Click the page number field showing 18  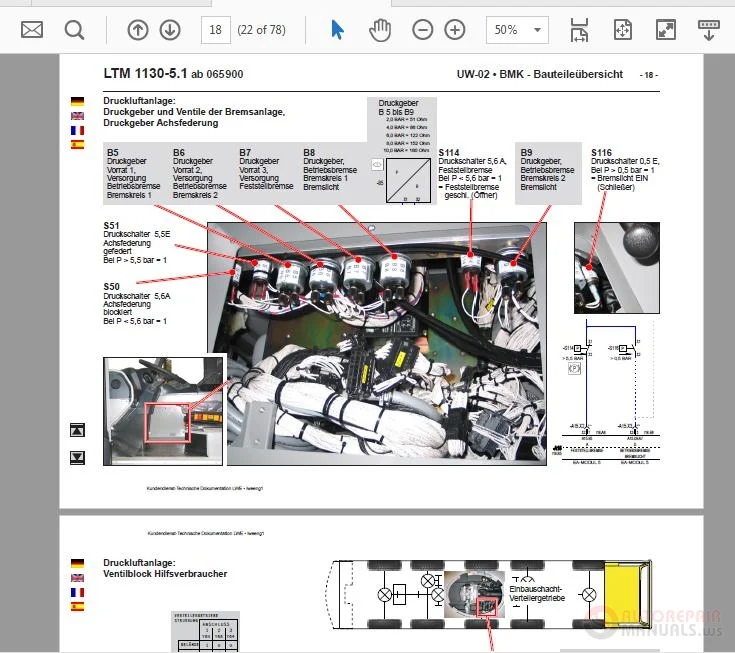[x=216, y=30]
